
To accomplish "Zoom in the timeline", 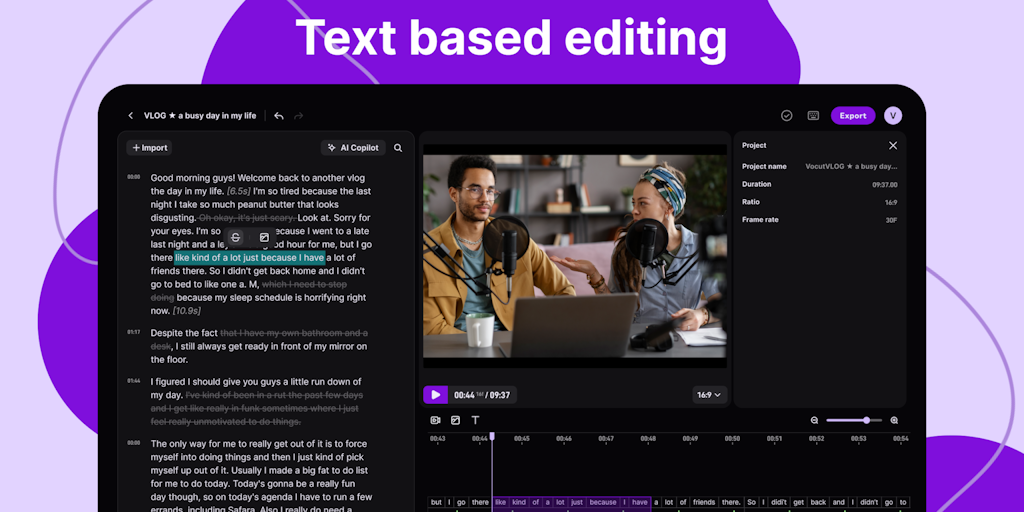I will [894, 421].
